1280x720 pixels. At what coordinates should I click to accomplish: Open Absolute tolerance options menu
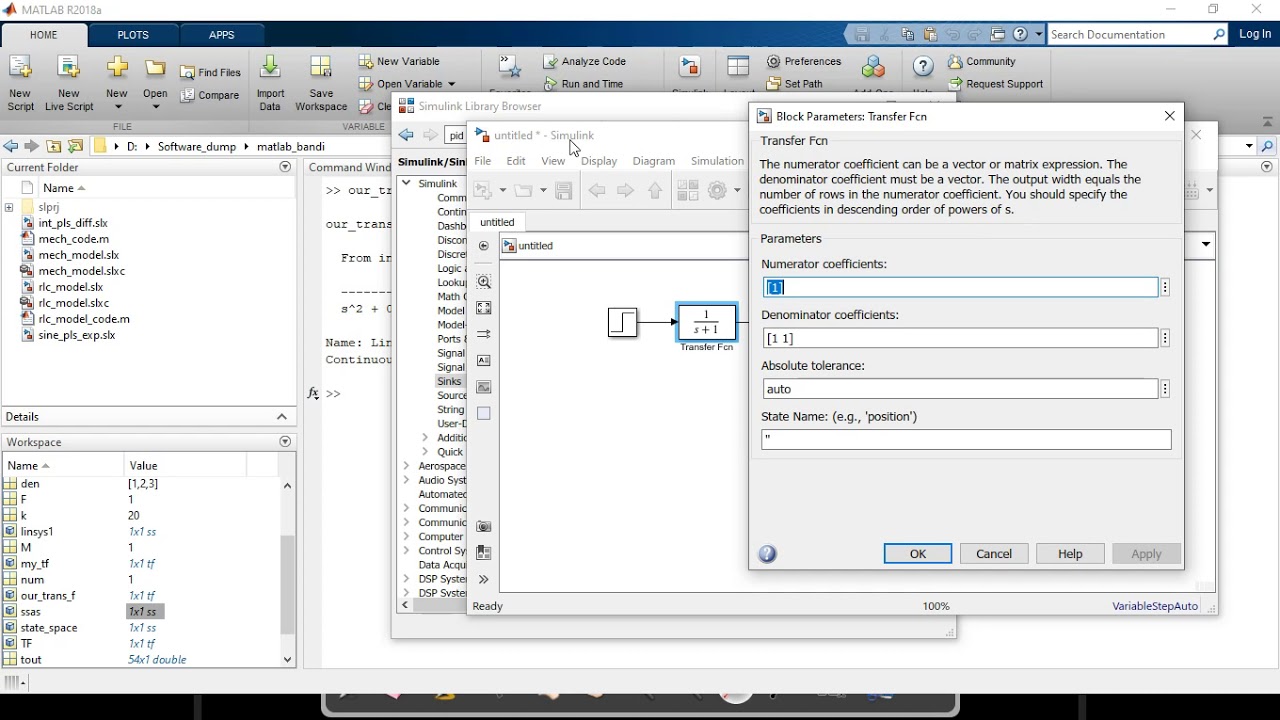1166,389
